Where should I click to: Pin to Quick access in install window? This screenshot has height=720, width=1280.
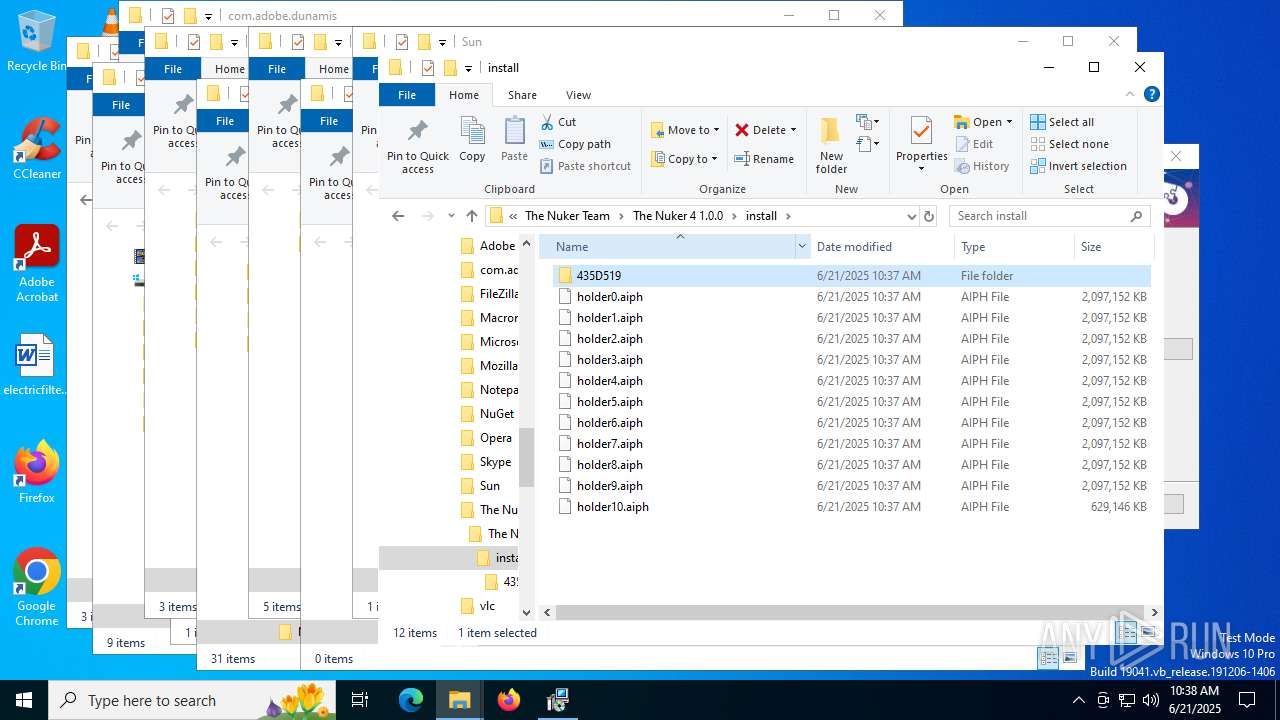pos(418,146)
